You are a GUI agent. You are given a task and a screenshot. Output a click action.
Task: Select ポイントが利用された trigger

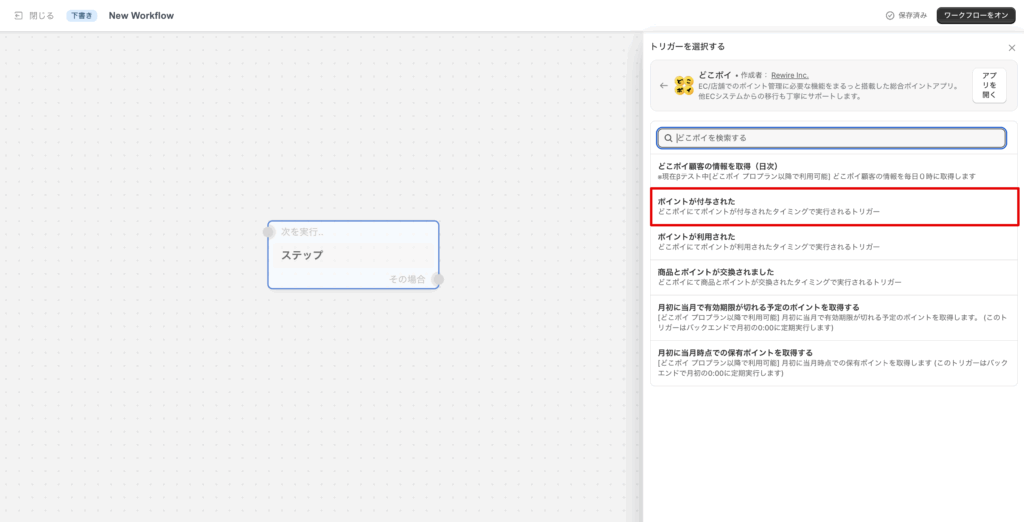click(833, 242)
